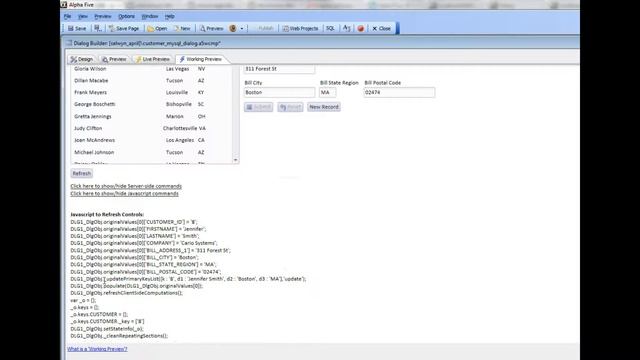Open Web Projects from the toolbar

300,29
